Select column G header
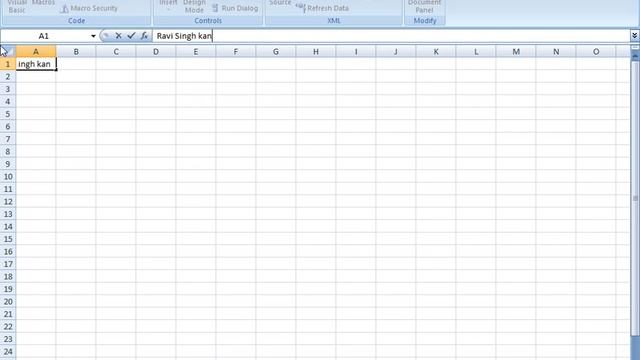Viewport: 640px width, 360px height. tap(276, 52)
